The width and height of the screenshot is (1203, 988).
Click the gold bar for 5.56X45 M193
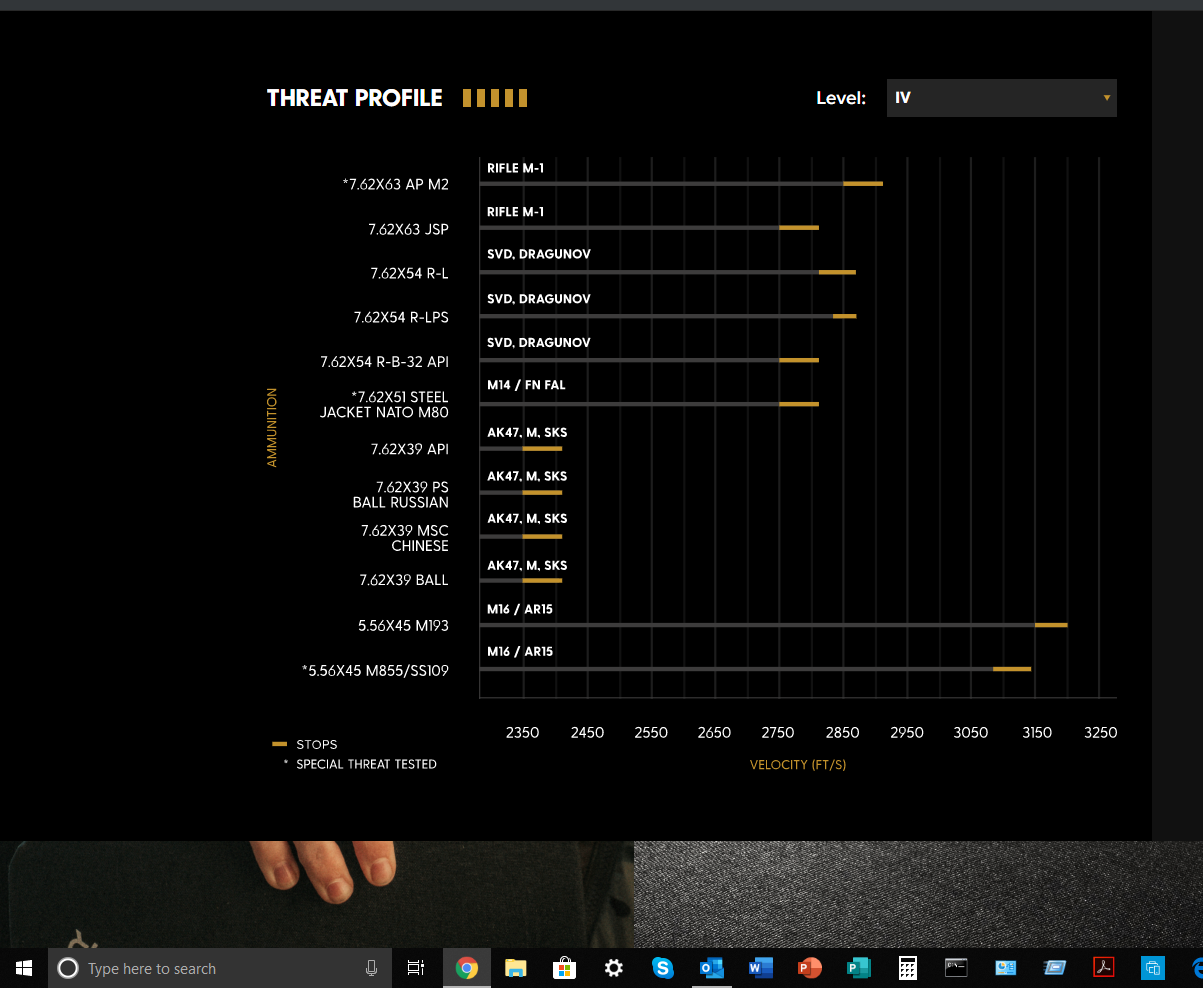pyautogui.click(x=1050, y=625)
